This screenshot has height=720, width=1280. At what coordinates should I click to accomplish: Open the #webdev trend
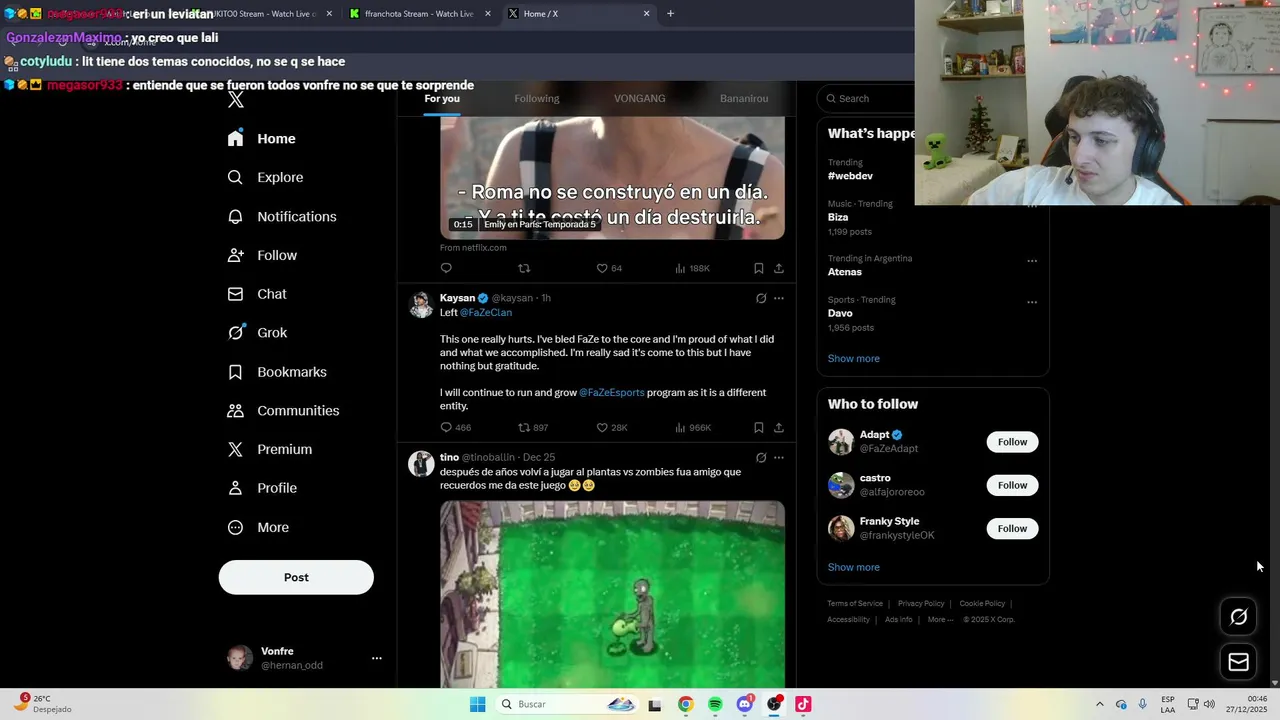point(850,176)
